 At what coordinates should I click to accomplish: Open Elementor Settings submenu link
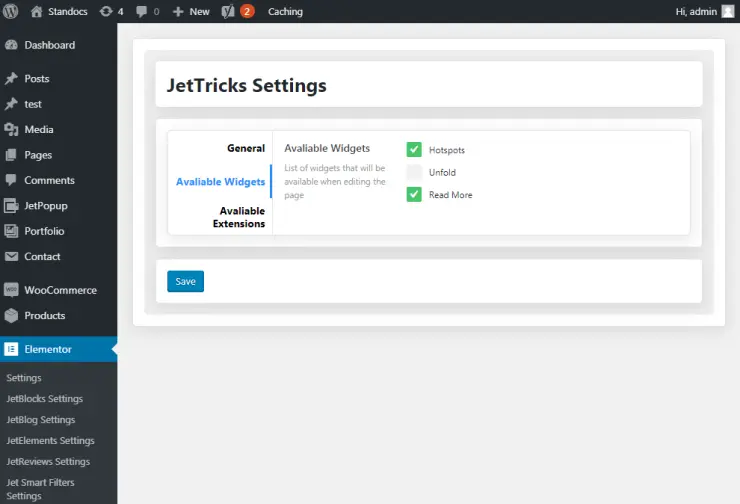tap(24, 378)
